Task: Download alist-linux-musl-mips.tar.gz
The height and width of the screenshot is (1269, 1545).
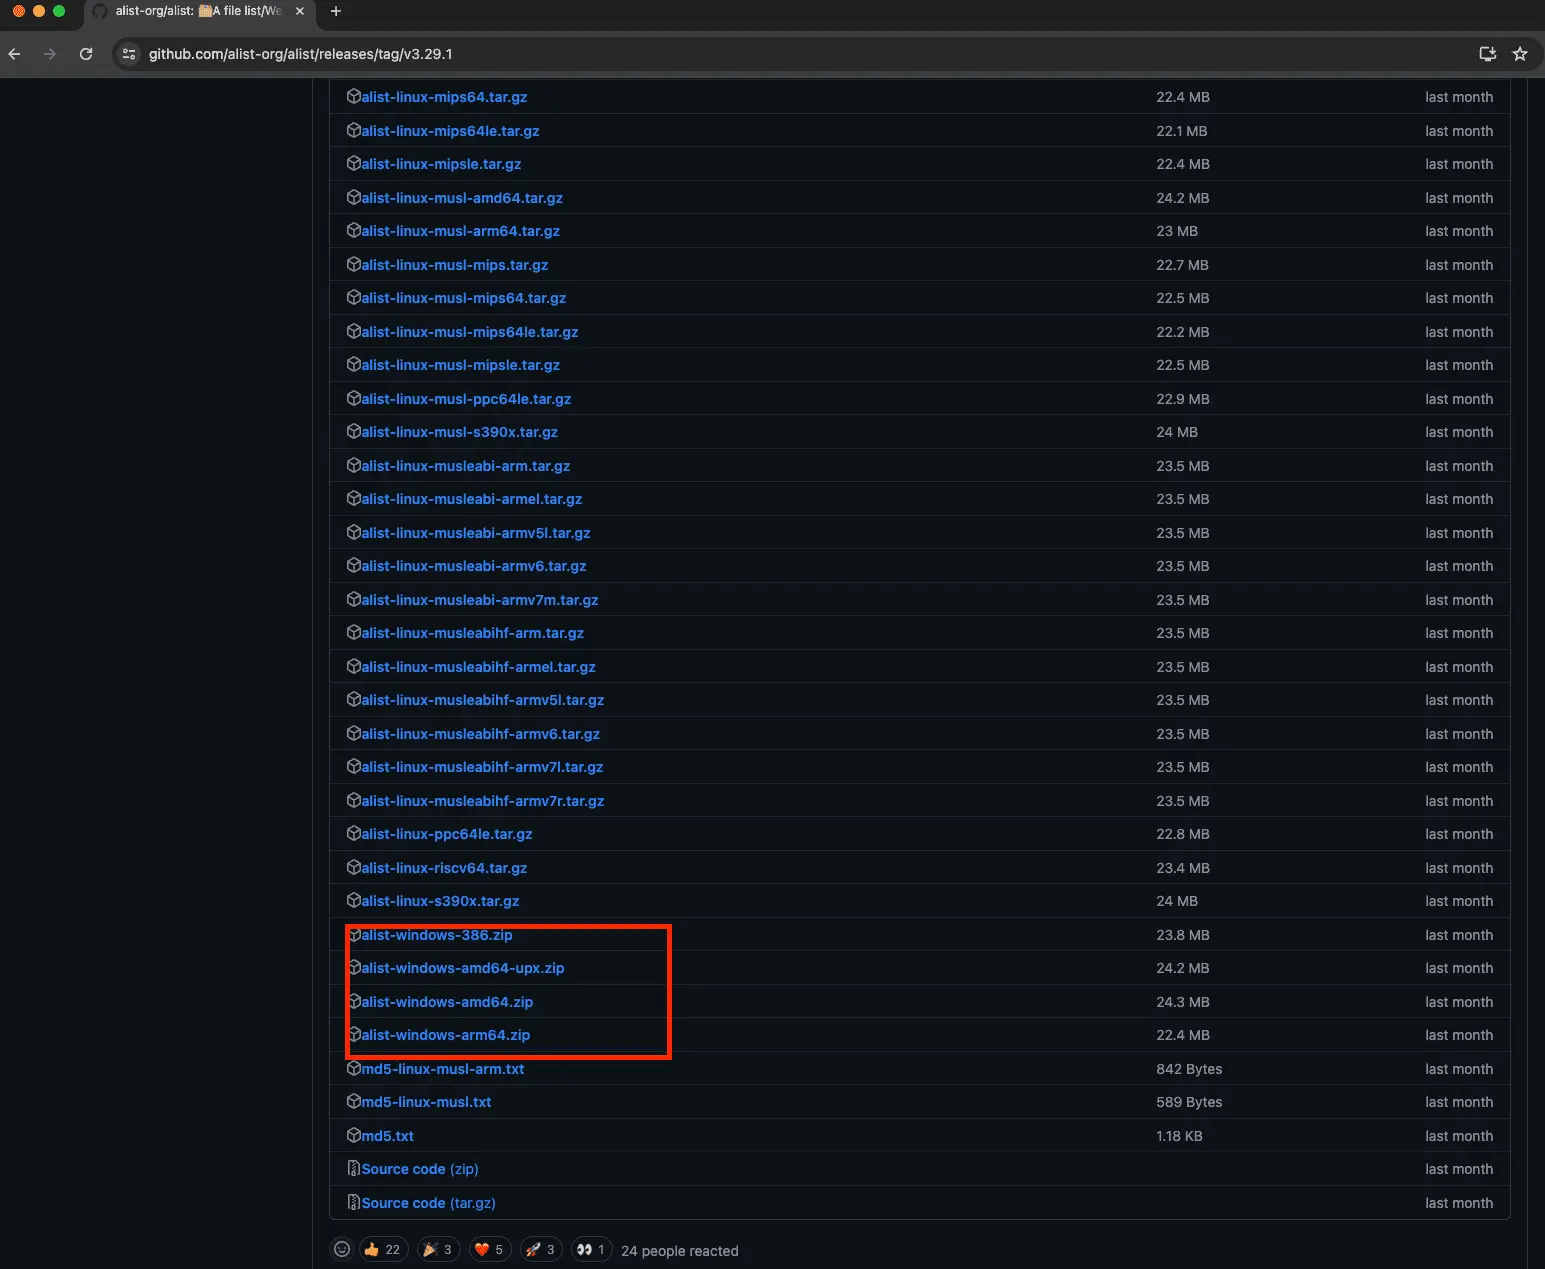Action: (x=455, y=265)
